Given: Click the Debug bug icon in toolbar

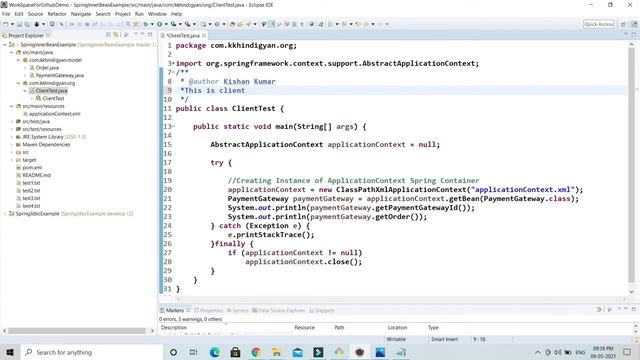Looking at the screenshot, I should click(x=145, y=24).
